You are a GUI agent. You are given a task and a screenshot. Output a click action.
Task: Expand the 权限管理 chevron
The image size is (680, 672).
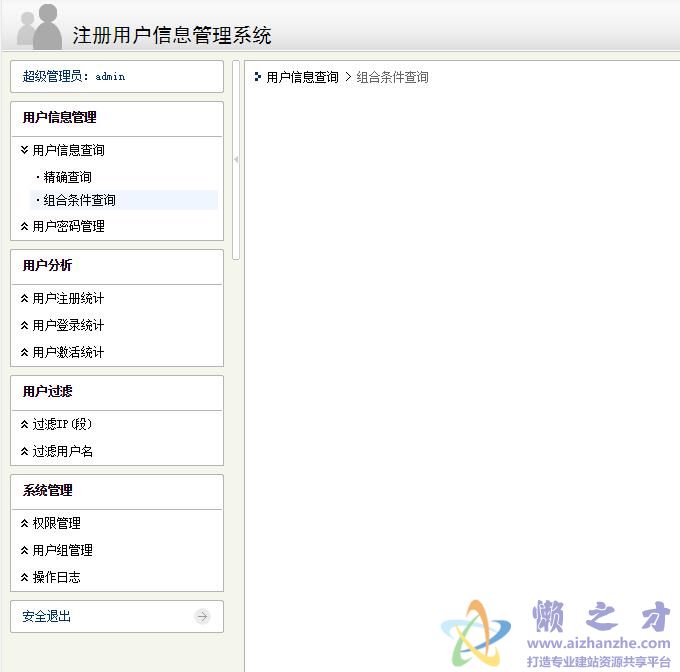[x=24, y=523]
